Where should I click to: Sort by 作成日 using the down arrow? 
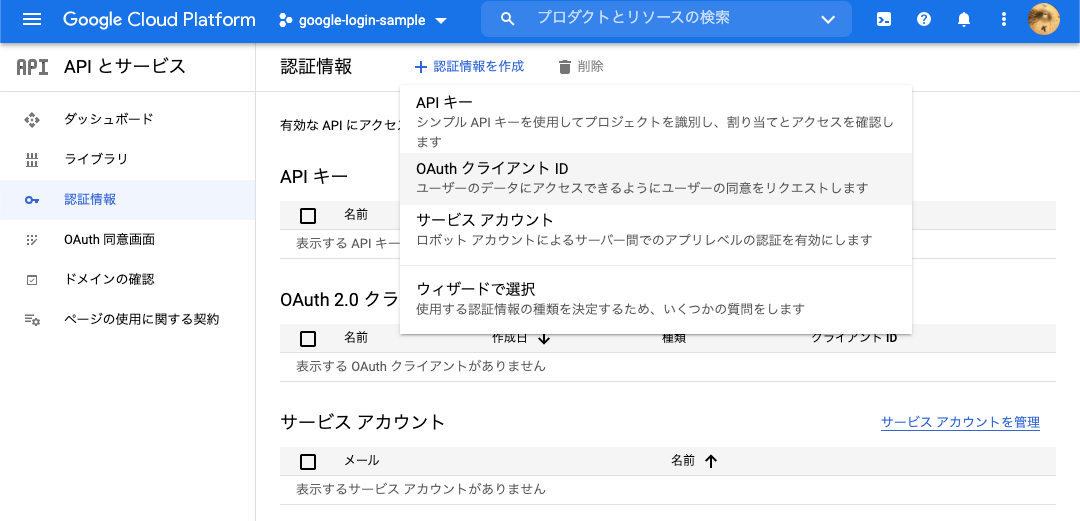point(544,338)
